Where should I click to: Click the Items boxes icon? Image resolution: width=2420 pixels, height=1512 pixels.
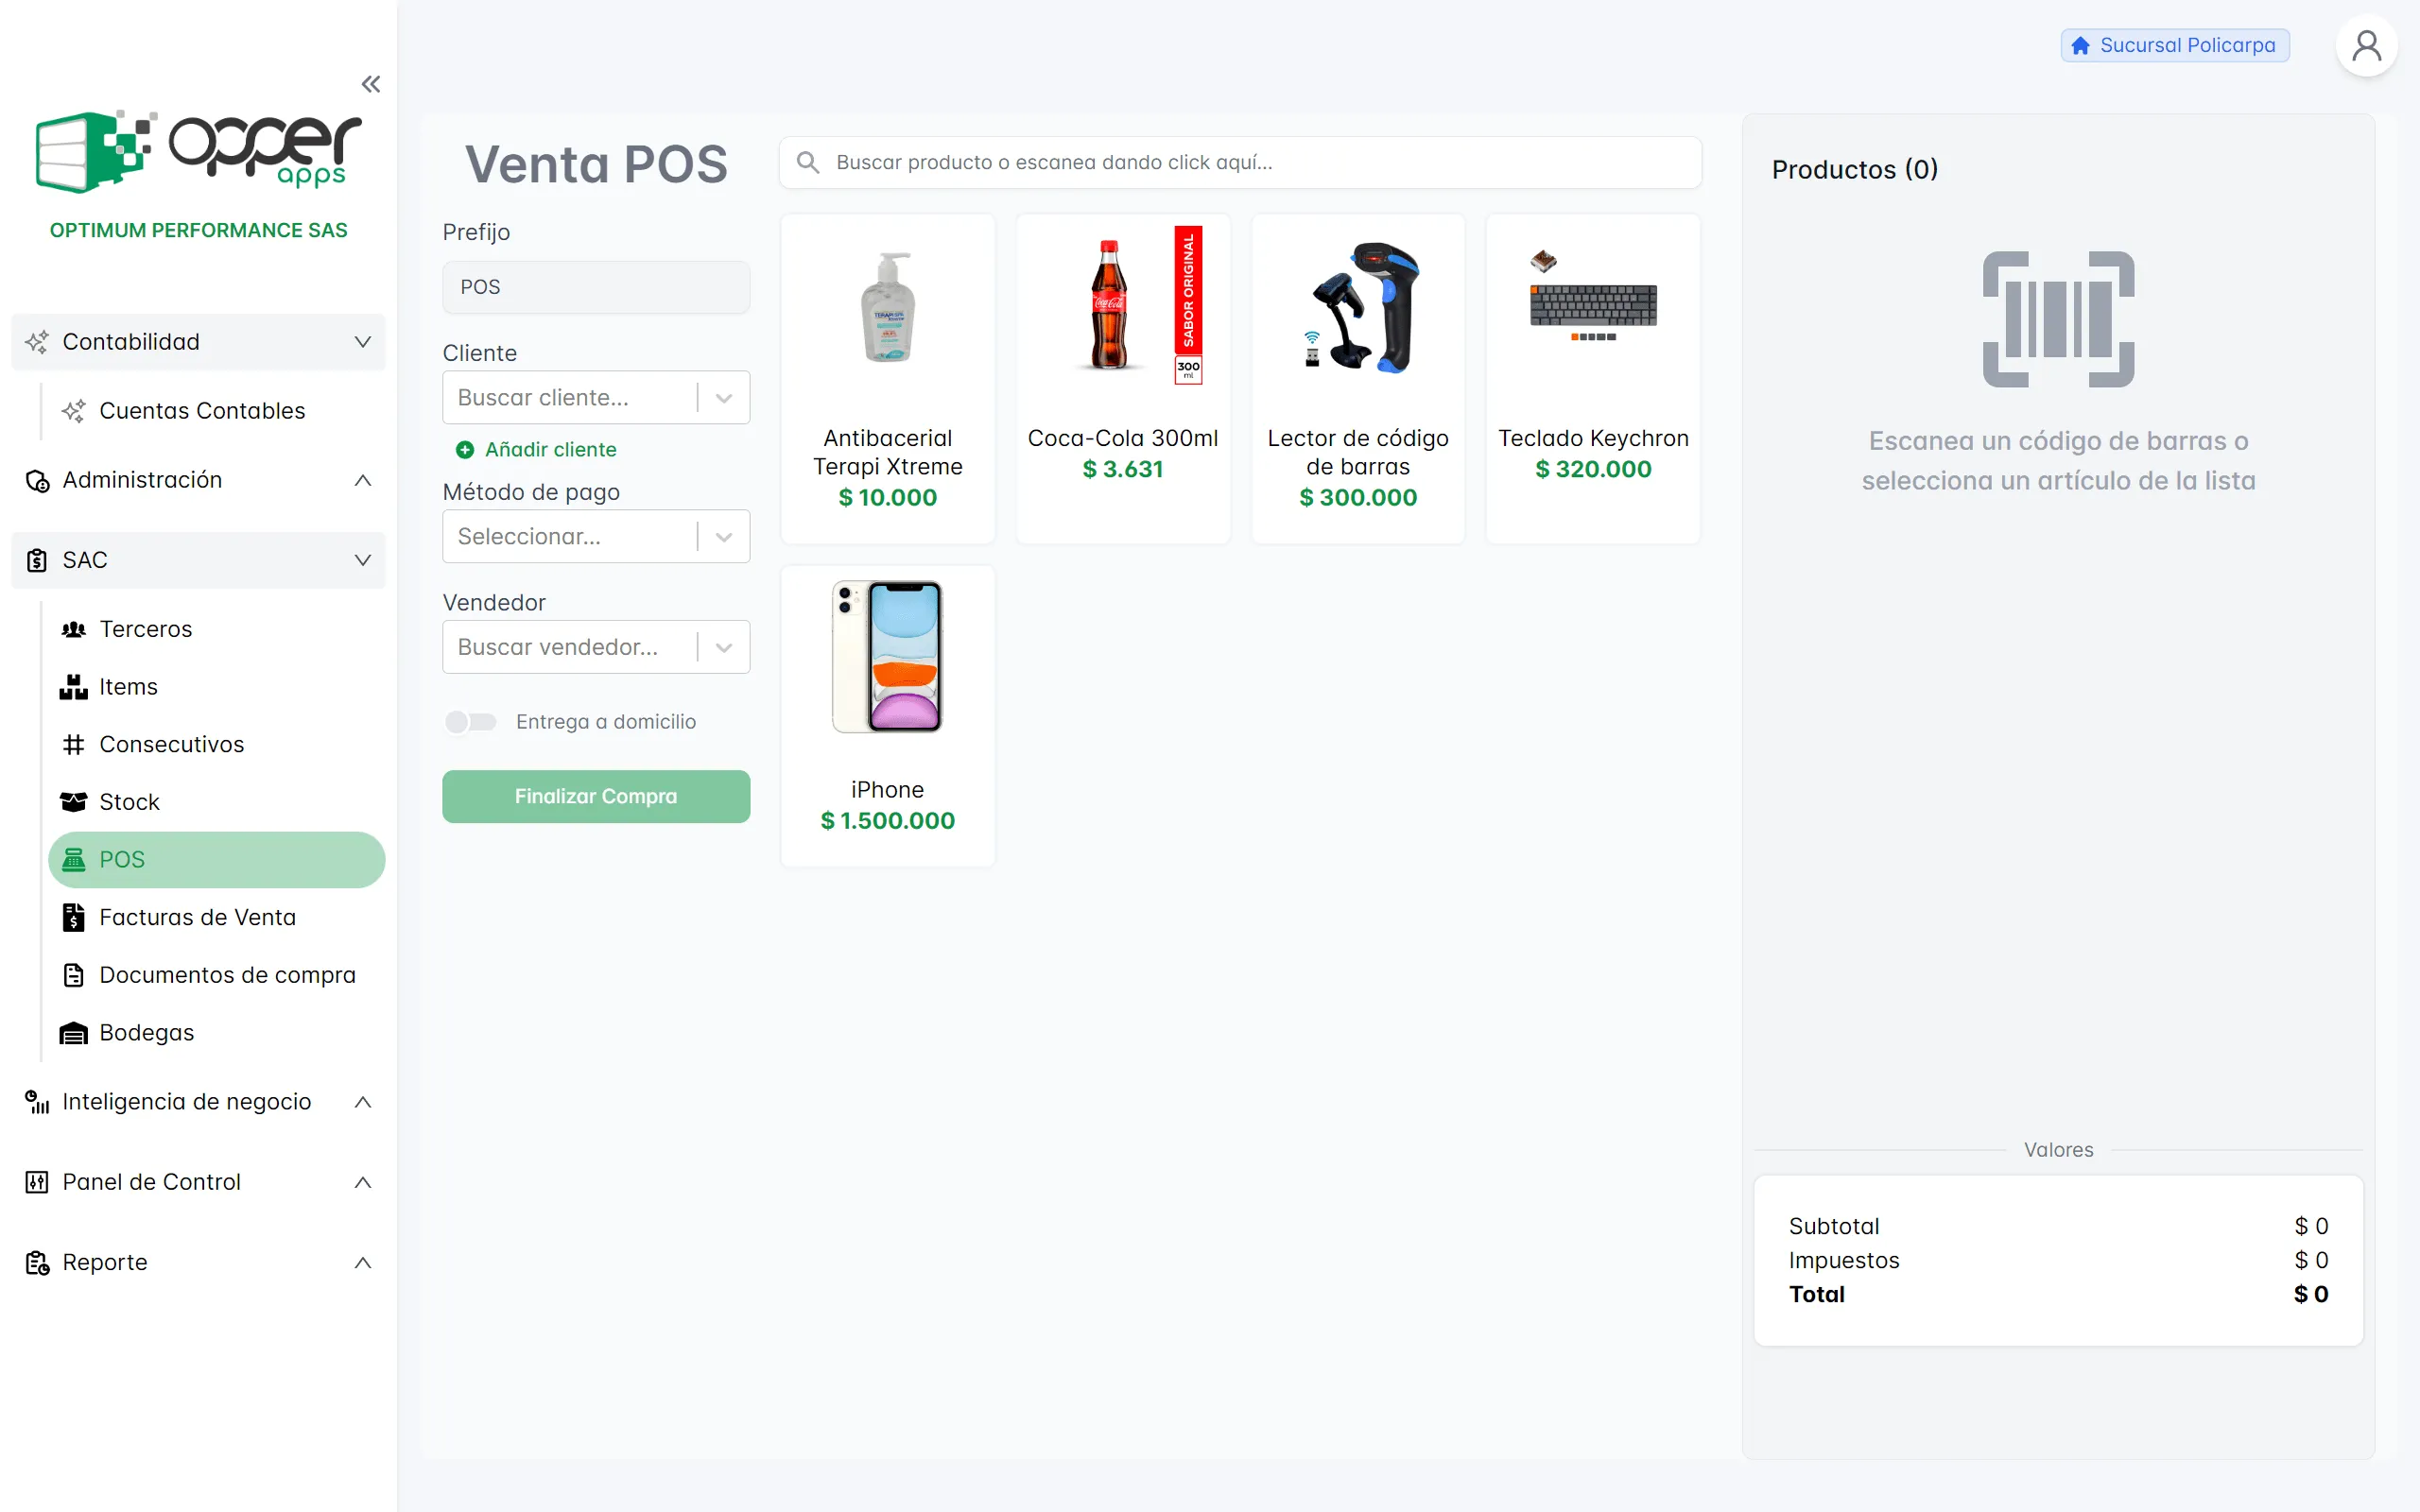[x=74, y=687]
